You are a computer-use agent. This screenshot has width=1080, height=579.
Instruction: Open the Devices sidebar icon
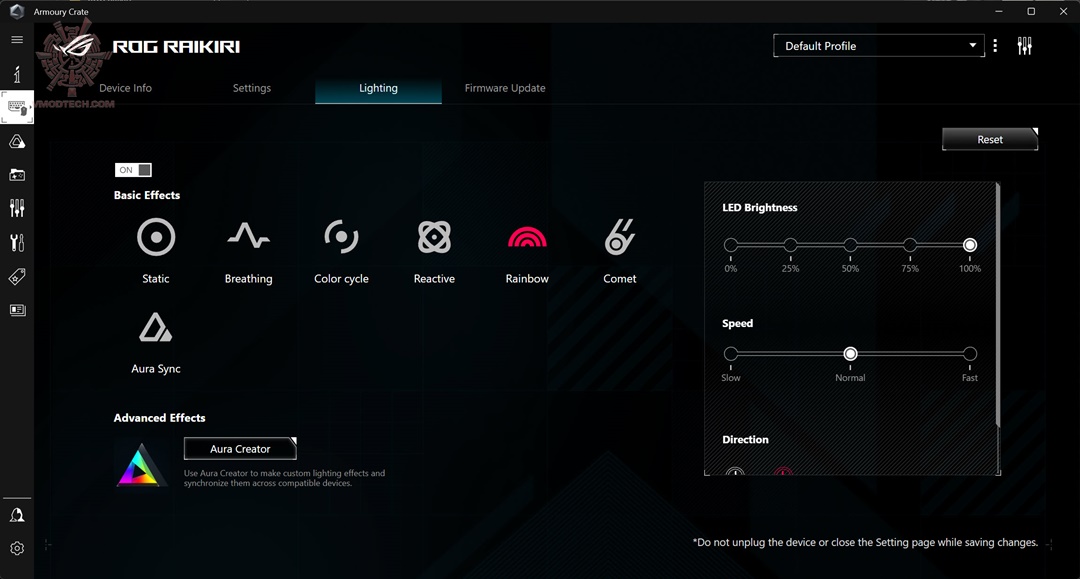click(17, 107)
